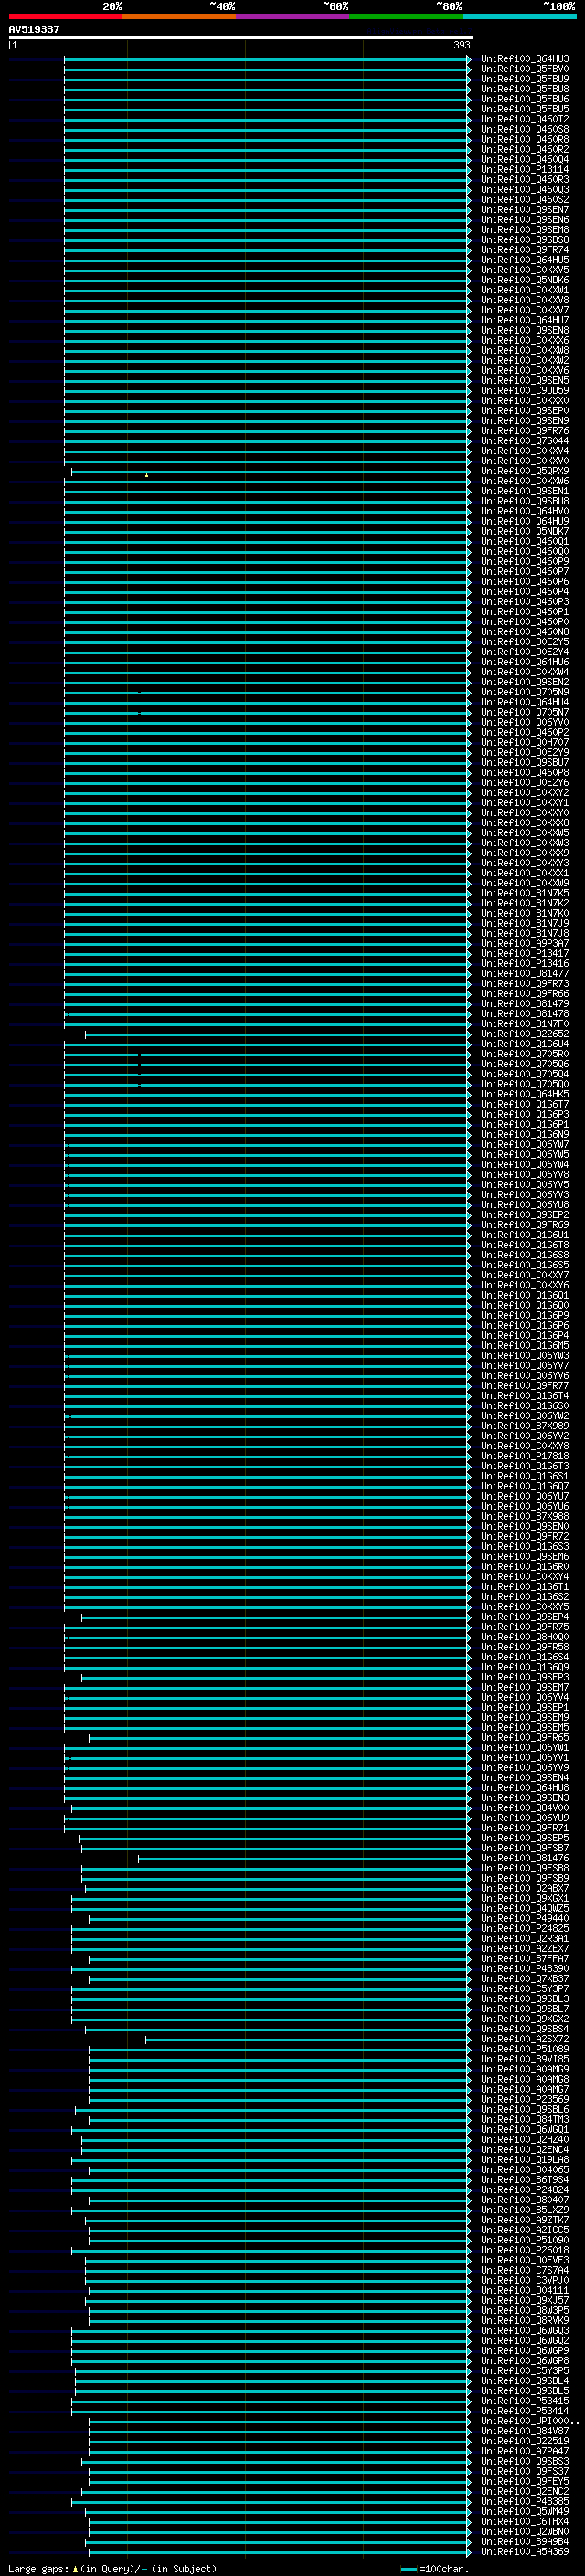This screenshot has height=2576, width=585.
Task: Select hit label UniRef100_P49440
Action: coord(525,1919)
